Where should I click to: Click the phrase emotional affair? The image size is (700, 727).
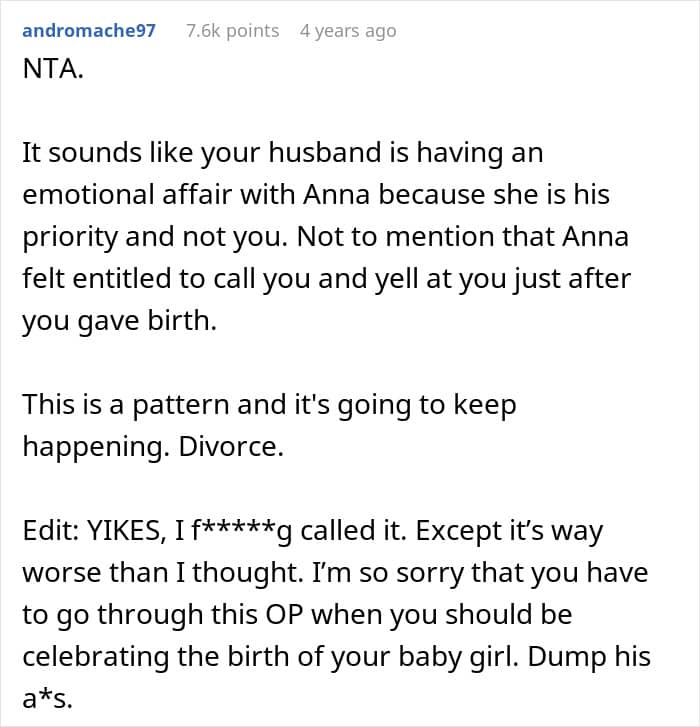coord(127,194)
